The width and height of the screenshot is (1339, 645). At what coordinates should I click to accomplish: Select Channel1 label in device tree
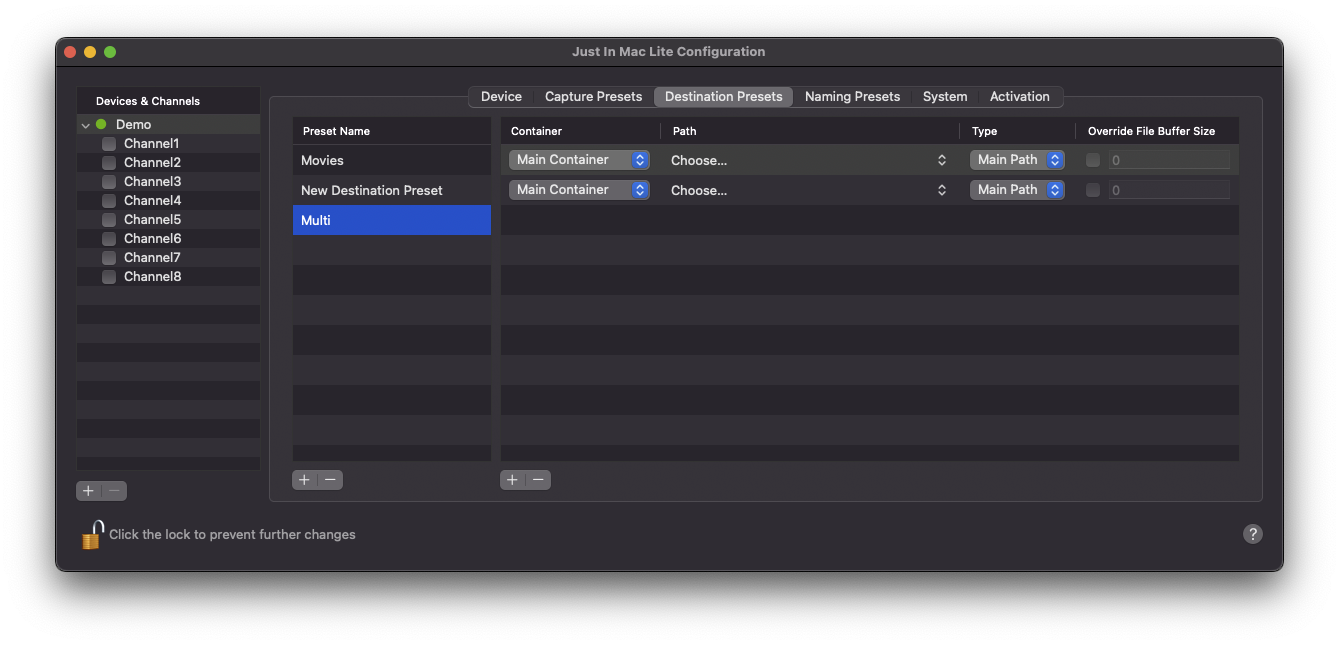point(151,144)
